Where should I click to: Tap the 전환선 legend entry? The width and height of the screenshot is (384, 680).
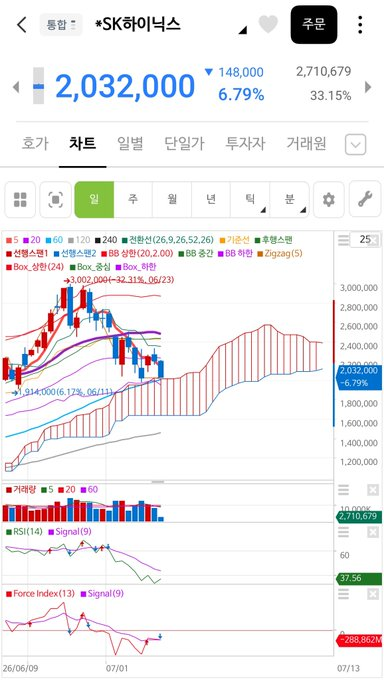(x=168, y=240)
